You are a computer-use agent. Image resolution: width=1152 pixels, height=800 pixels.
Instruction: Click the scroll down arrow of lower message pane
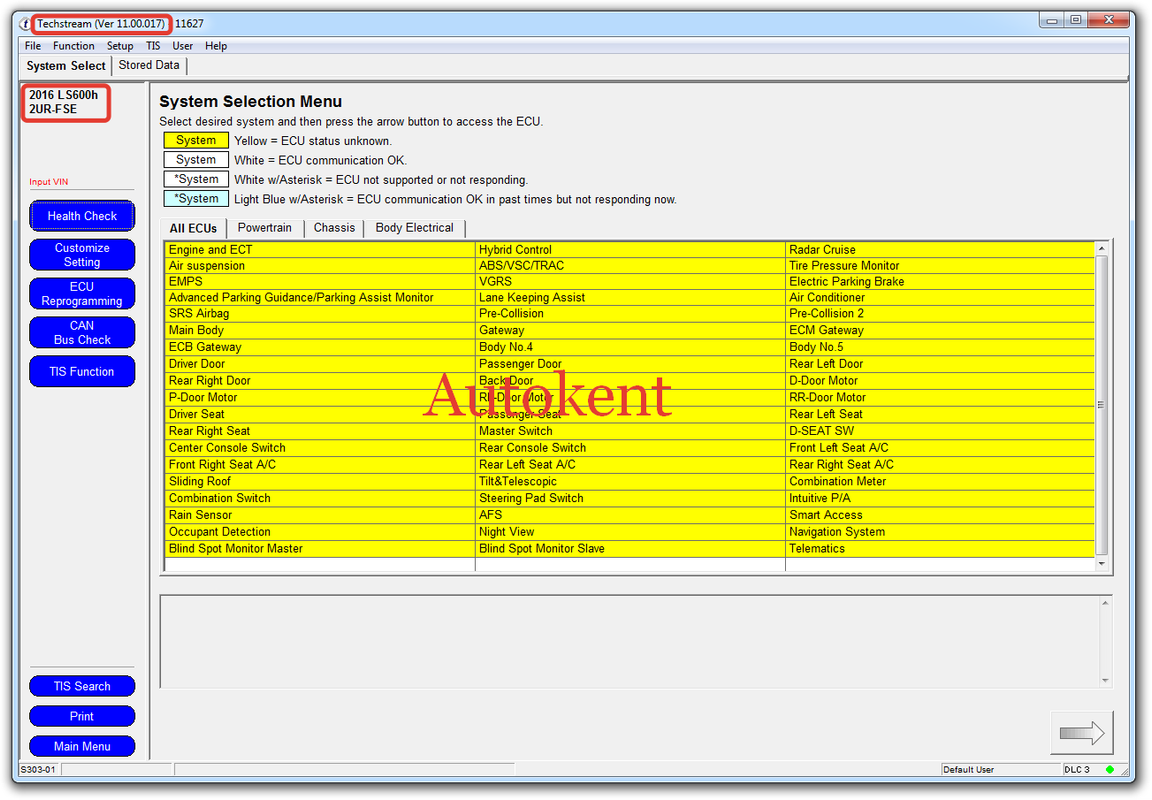(1105, 680)
